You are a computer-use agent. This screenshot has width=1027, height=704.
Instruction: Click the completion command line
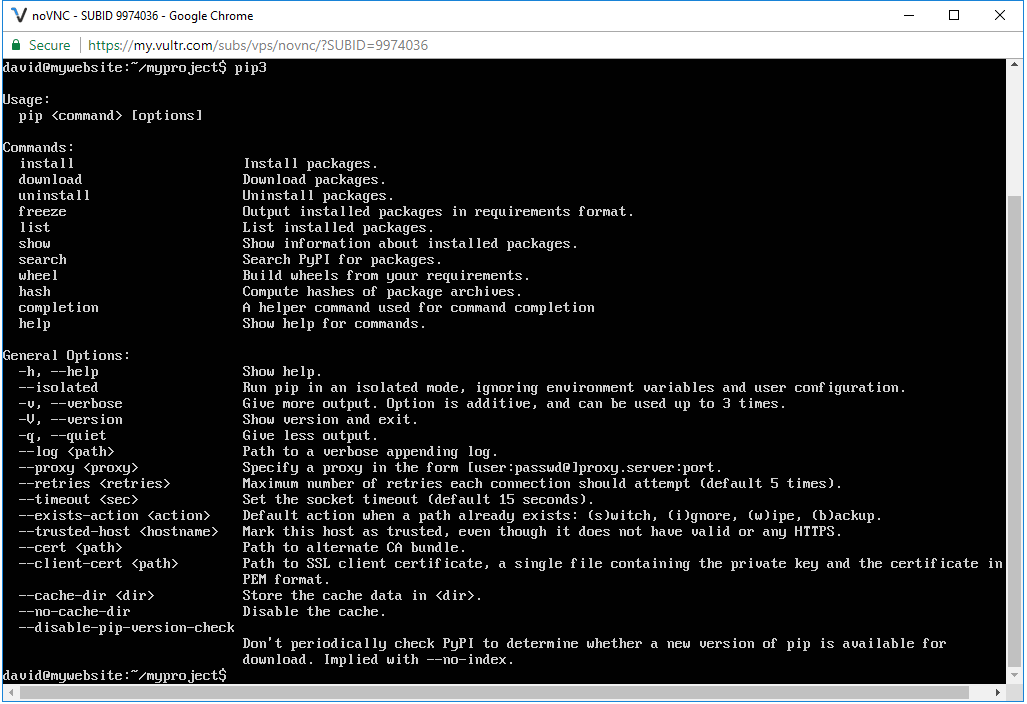(58, 307)
